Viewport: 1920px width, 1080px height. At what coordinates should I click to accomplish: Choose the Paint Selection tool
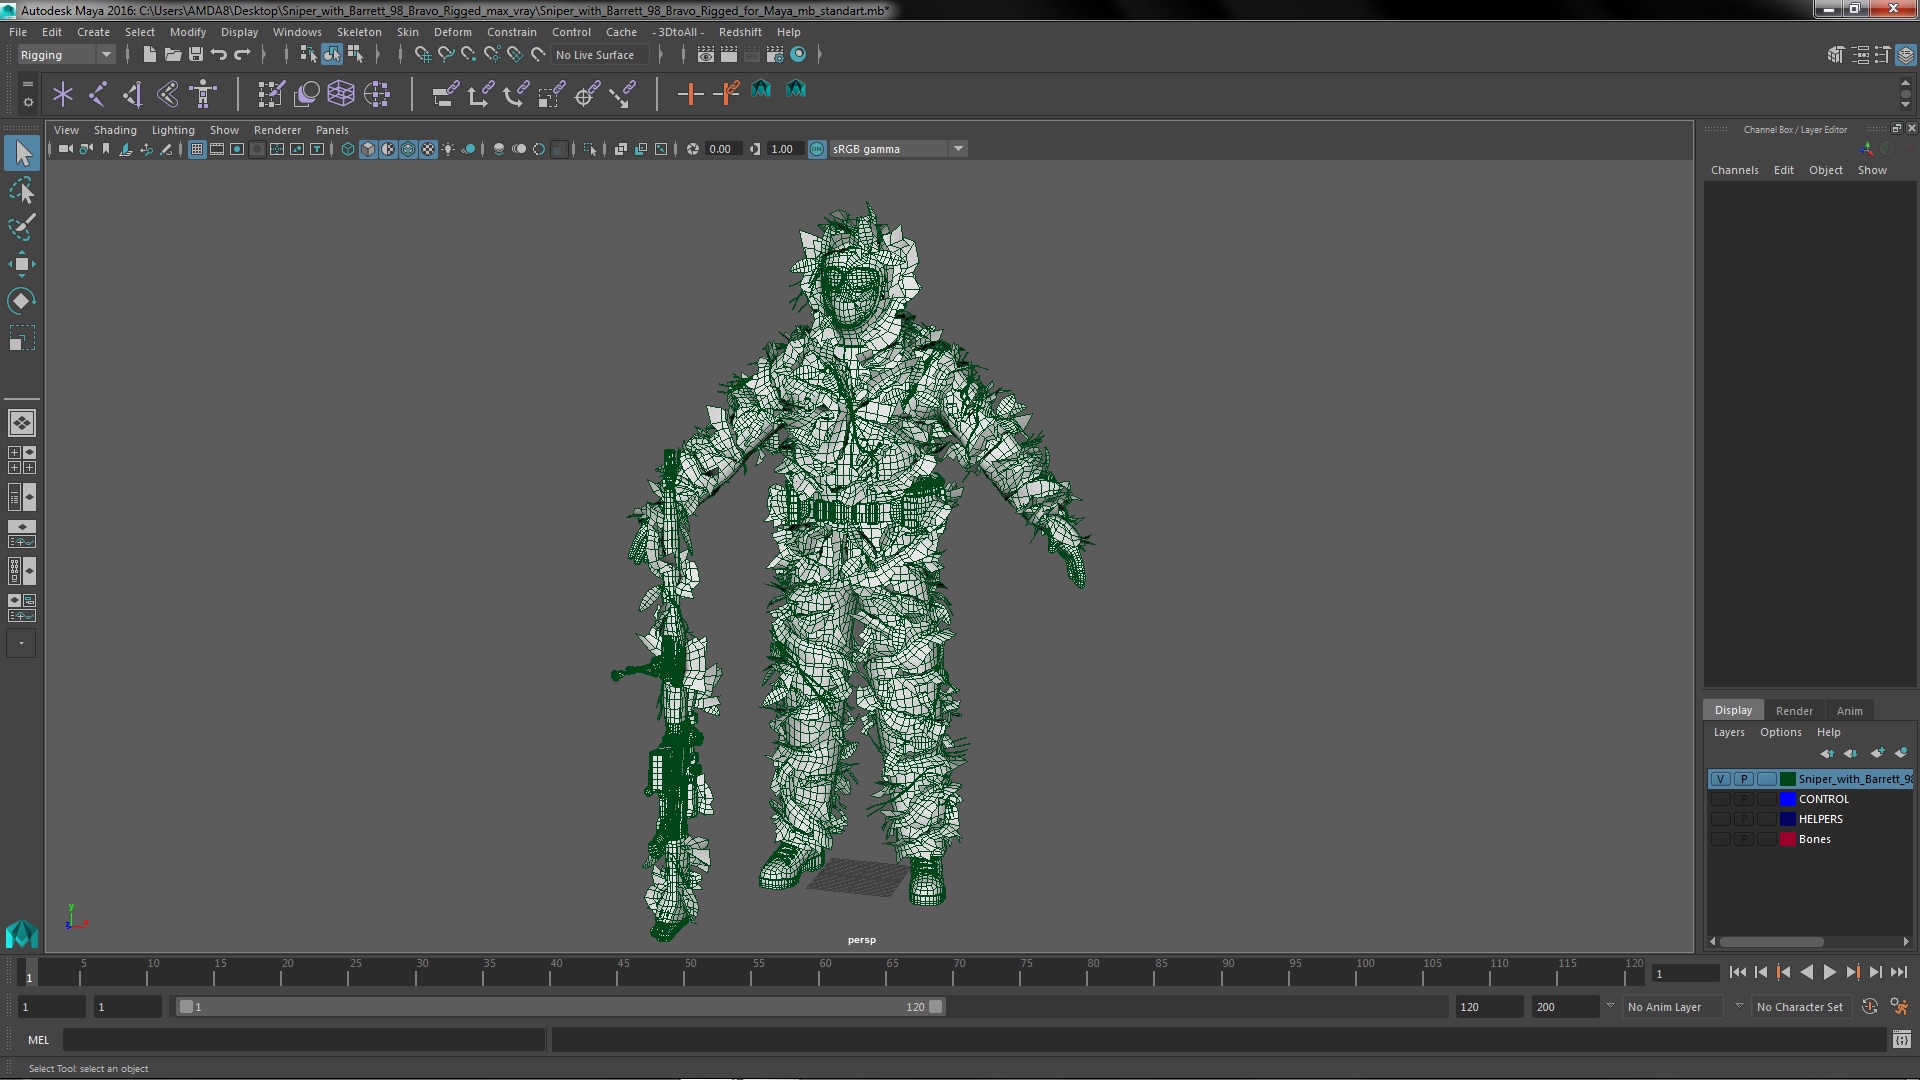(x=22, y=227)
